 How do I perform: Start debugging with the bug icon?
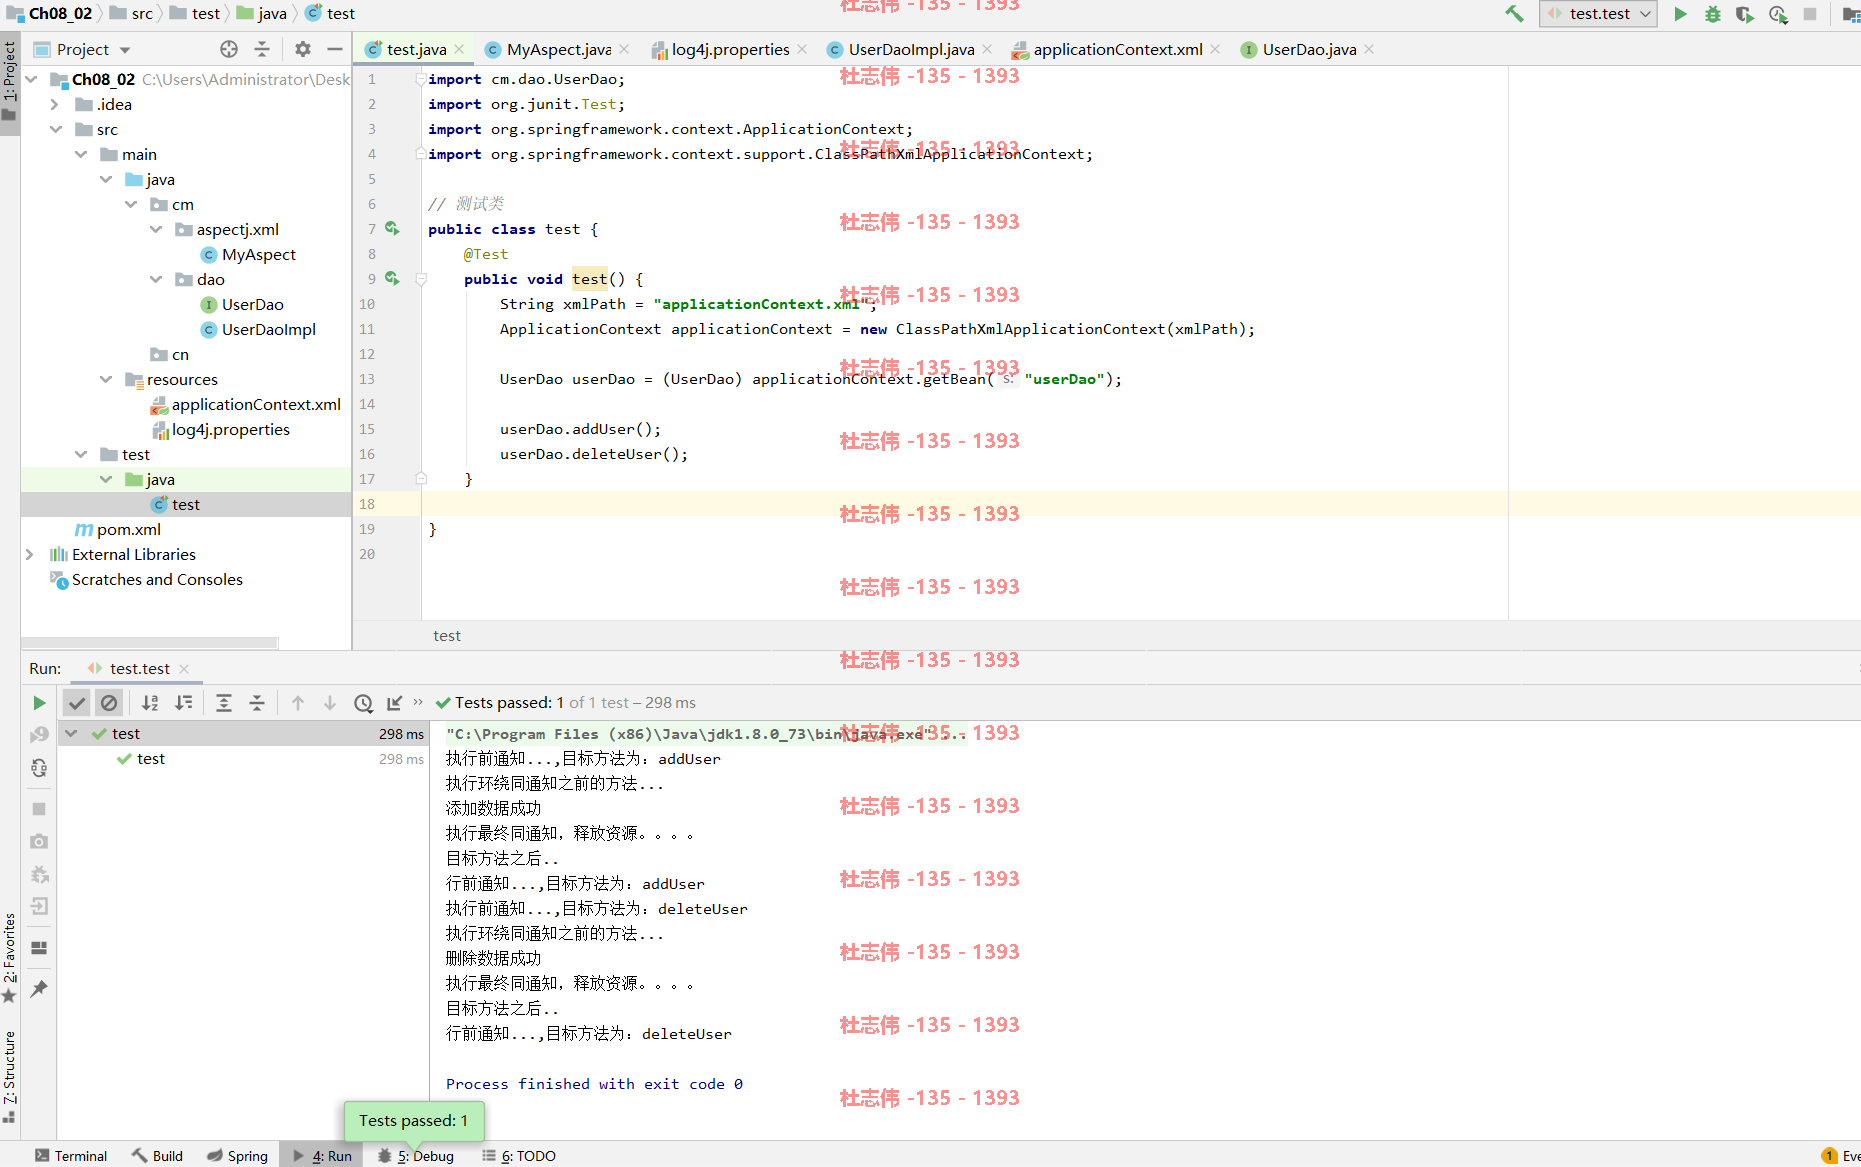(1713, 14)
